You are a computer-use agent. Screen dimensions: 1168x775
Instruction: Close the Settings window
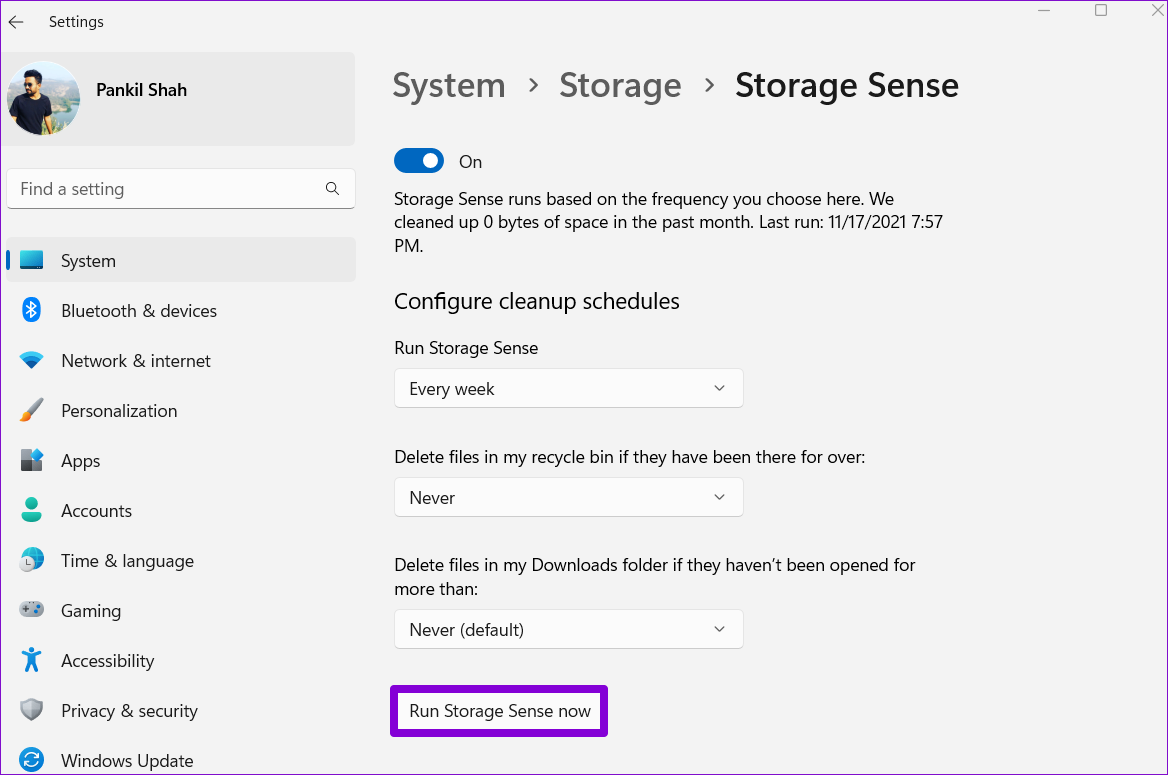[x=1158, y=10]
